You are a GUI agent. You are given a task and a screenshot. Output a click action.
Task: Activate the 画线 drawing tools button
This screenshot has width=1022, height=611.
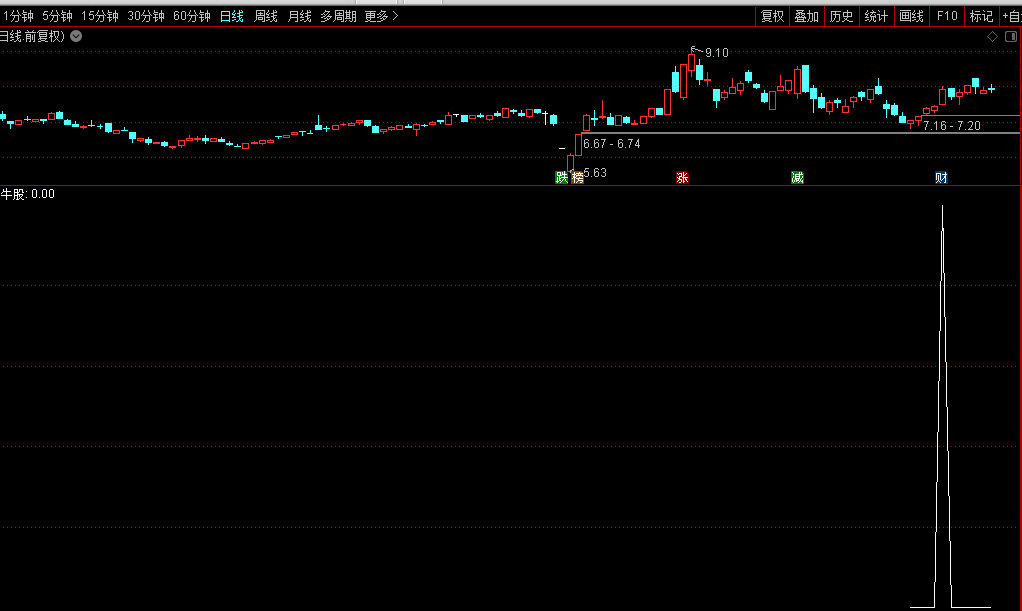coord(911,16)
